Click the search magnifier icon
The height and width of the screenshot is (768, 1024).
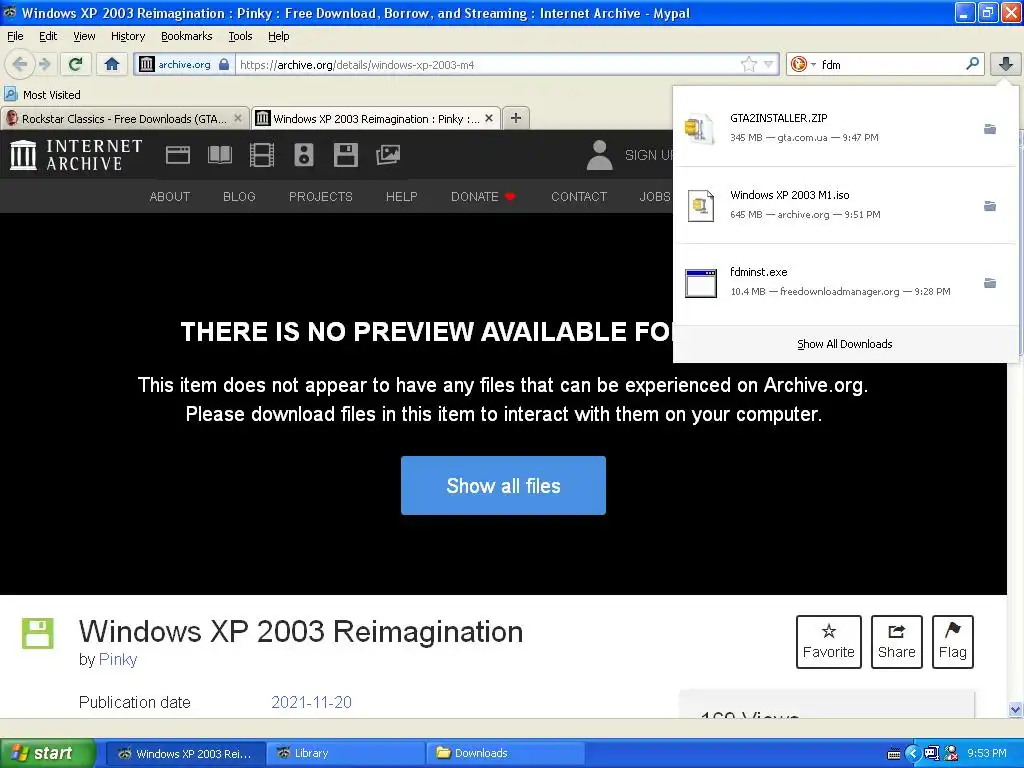click(x=972, y=64)
